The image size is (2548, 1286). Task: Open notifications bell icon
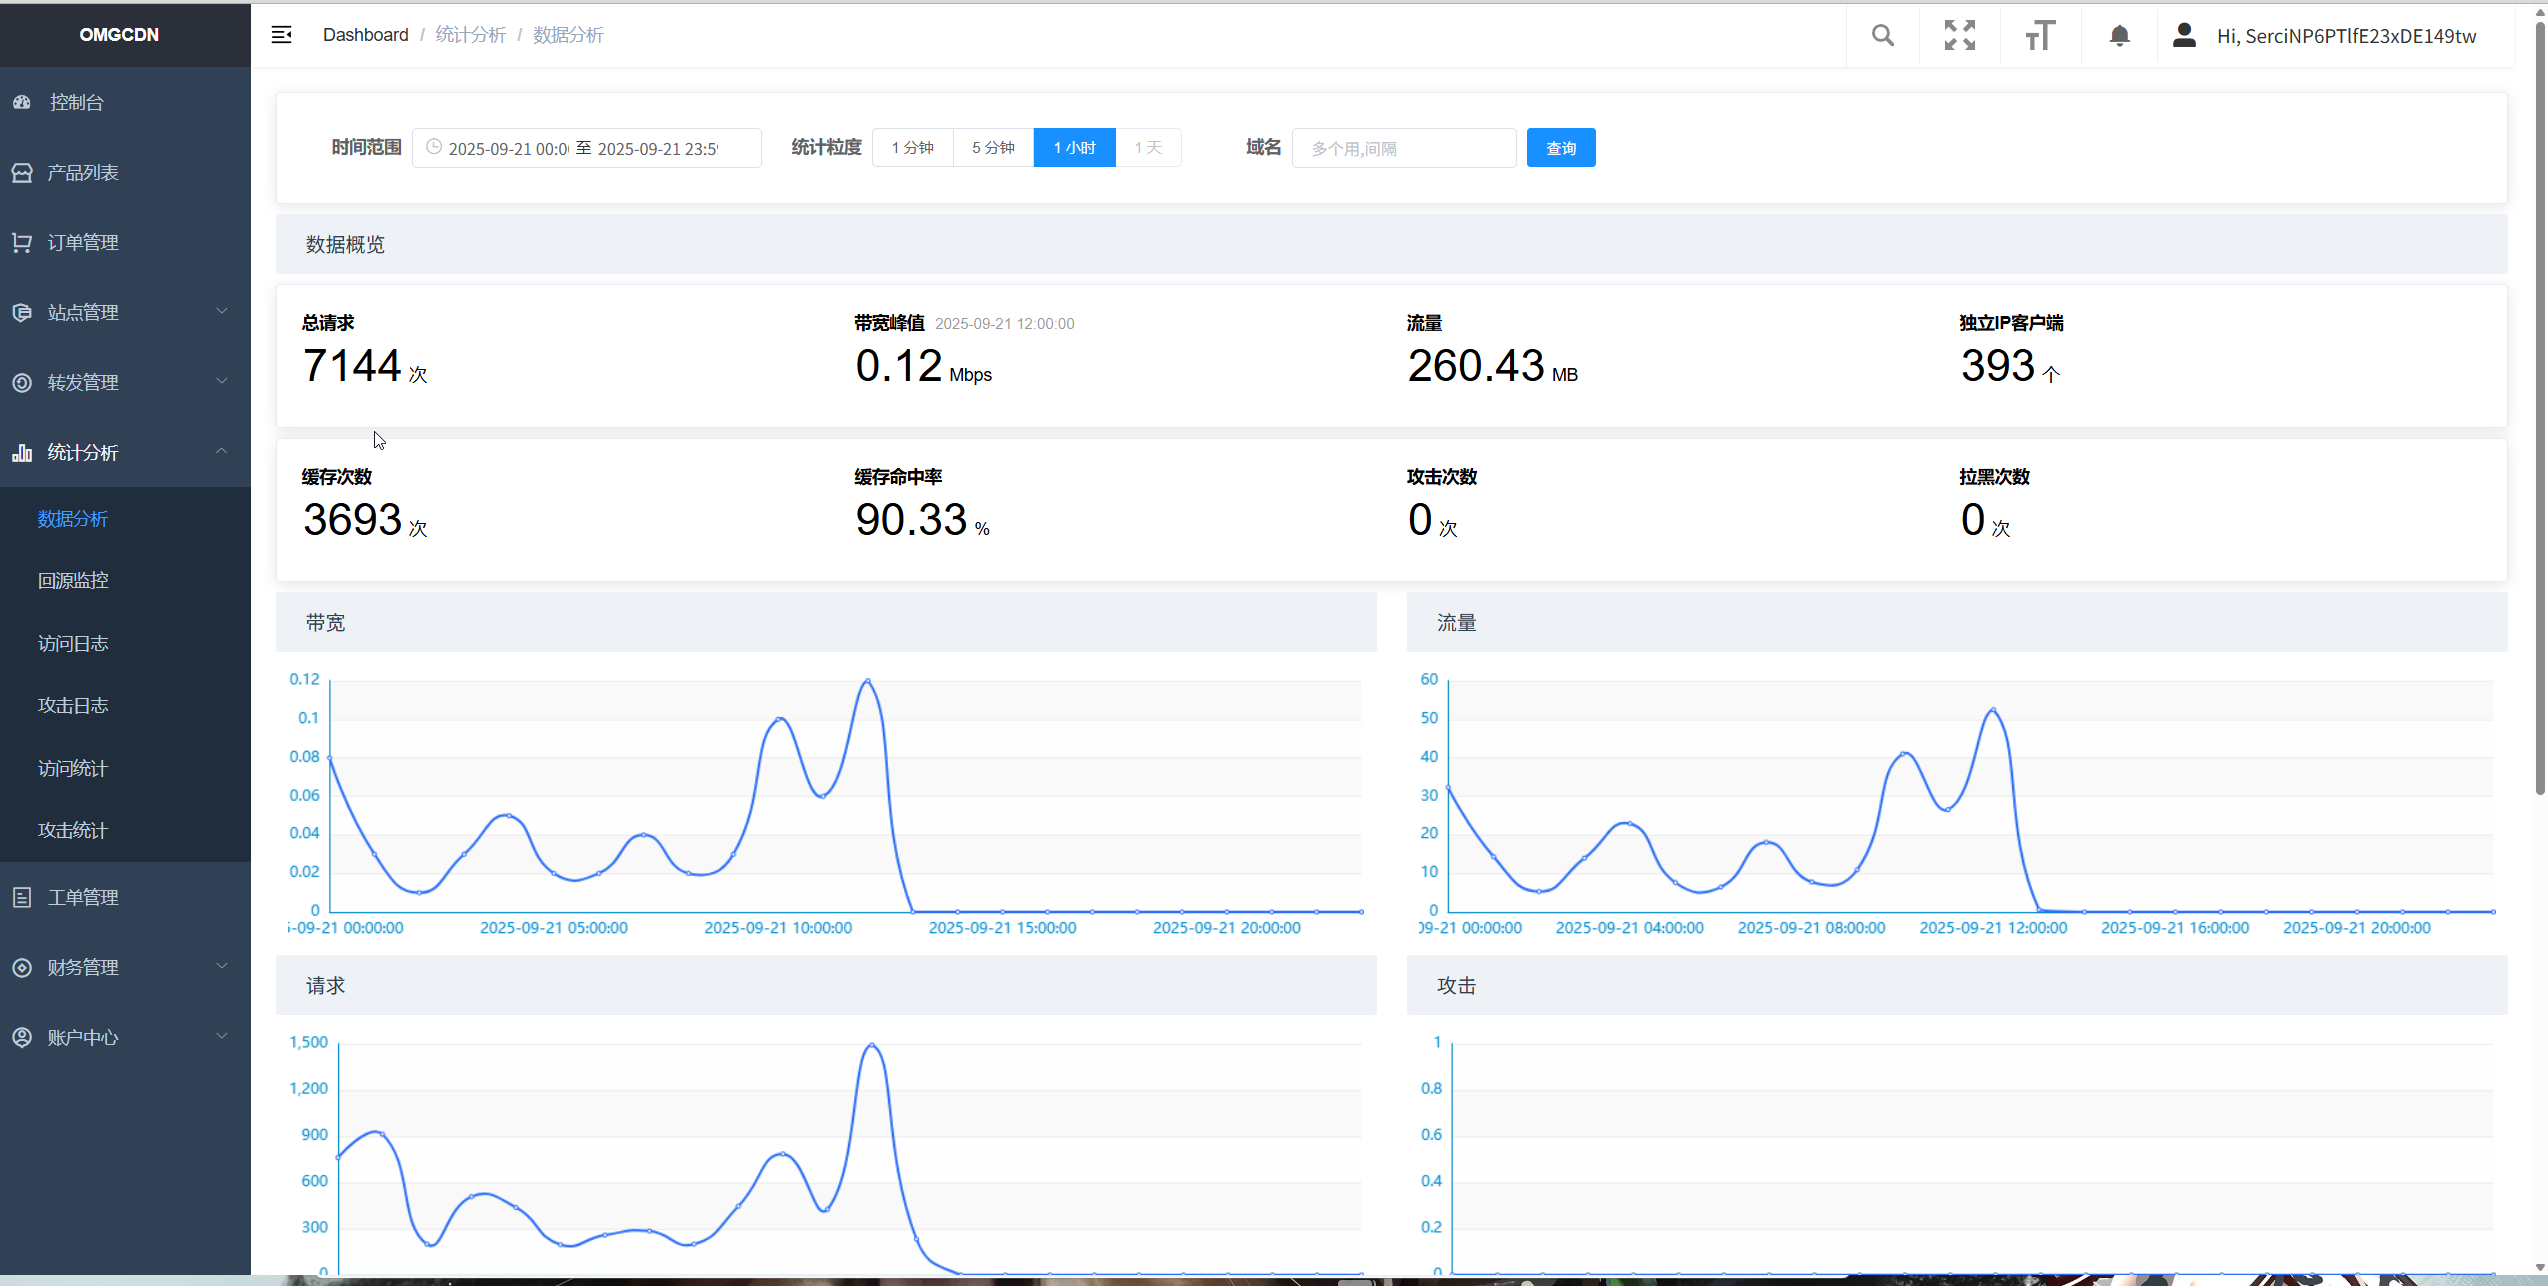coord(2119,36)
